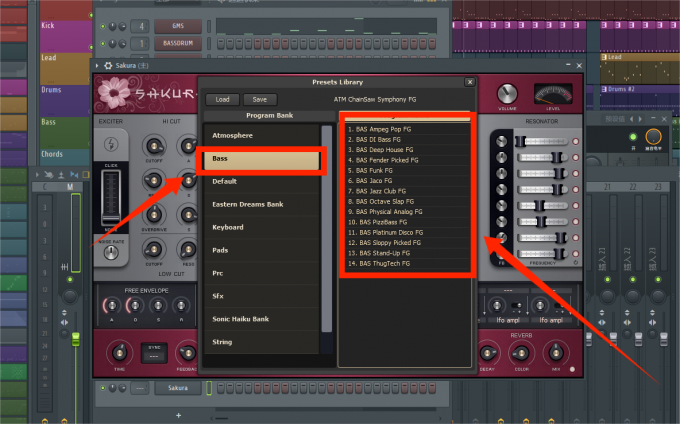Click the Noise Rate knob
680x424 pixels.
(x=111, y=252)
